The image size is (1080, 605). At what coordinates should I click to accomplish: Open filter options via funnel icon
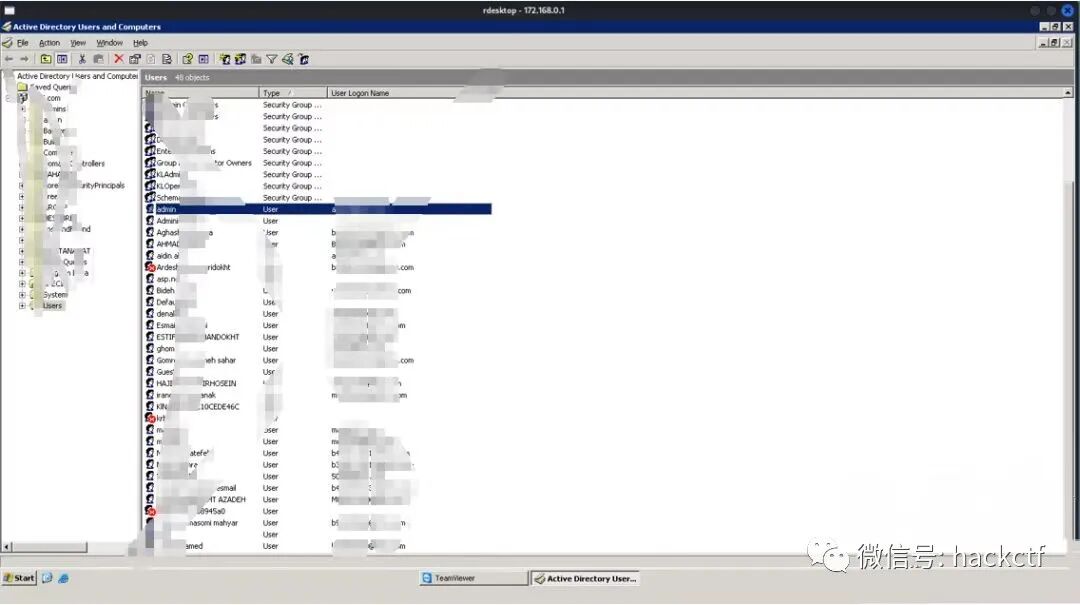(x=272, y=59)
